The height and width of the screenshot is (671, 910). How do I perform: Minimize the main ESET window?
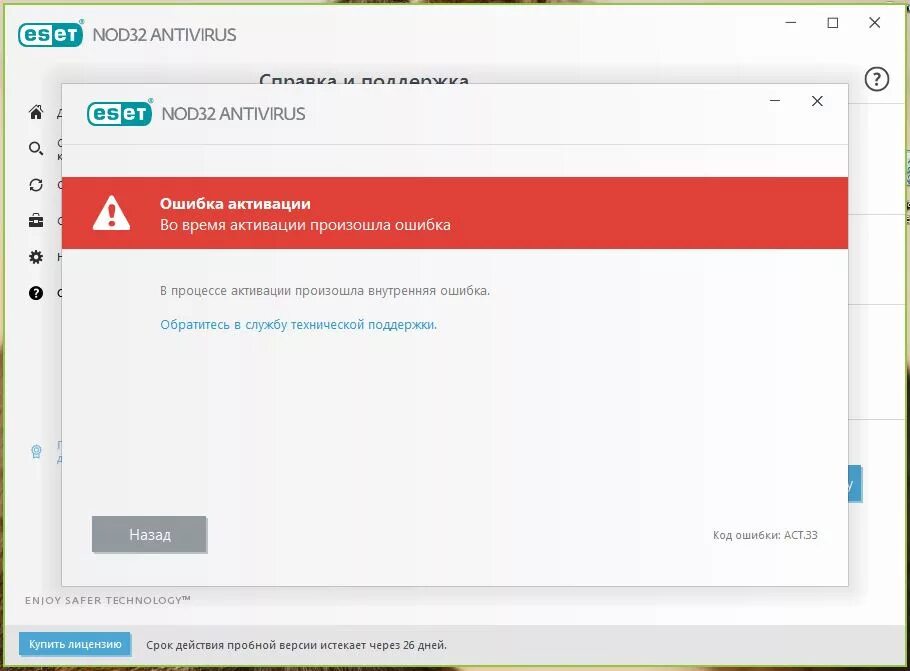pos(791,23)
